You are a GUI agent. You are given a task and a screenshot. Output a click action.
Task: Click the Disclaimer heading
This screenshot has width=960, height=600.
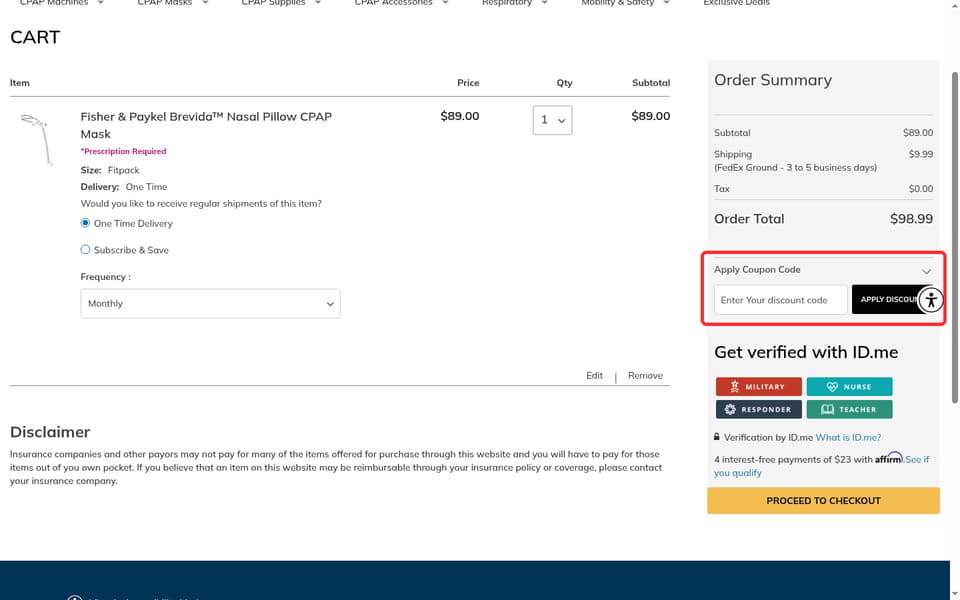pyautogui.click(x=50, y=432)
